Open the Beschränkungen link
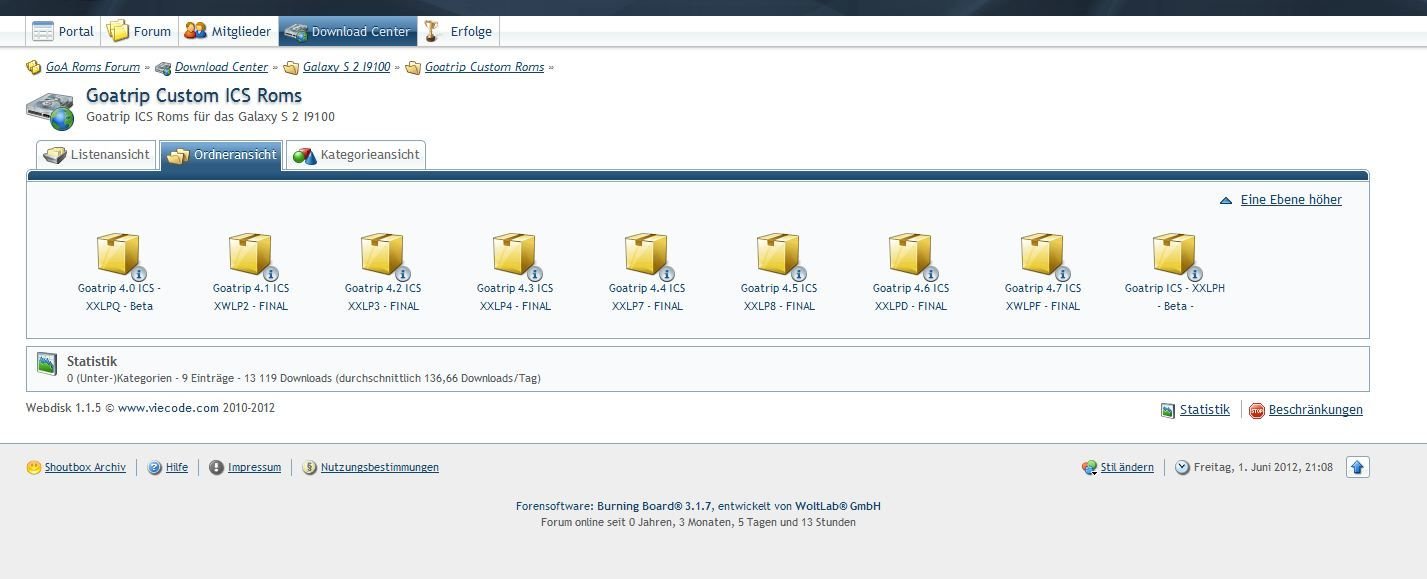Screen dimensions: 1427x579 pyautogui.click(x=1316, y=409)
